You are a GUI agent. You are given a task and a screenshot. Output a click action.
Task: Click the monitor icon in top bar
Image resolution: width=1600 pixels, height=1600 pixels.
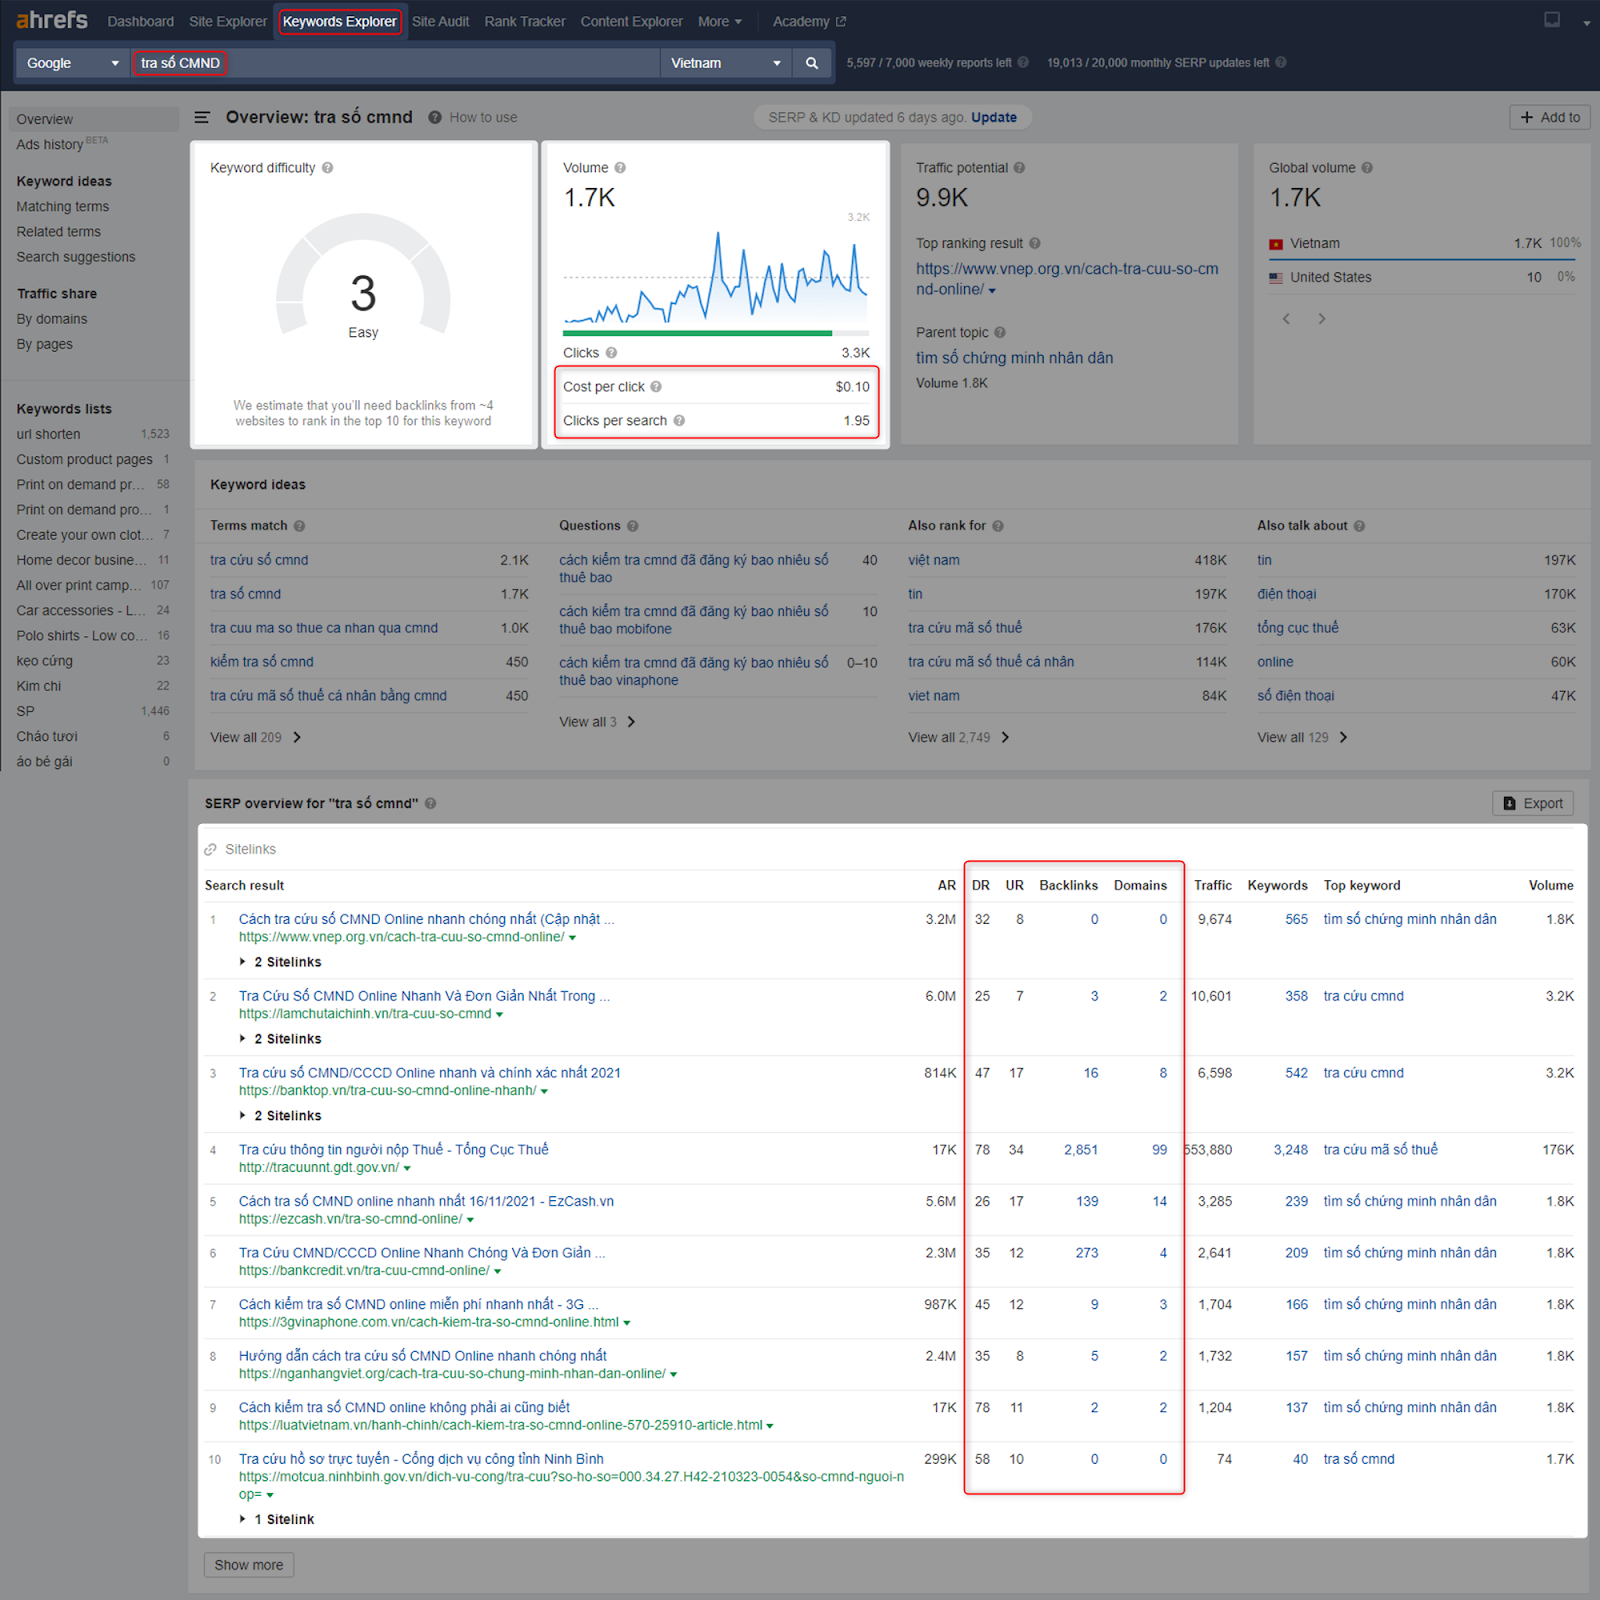(1552, 20)
